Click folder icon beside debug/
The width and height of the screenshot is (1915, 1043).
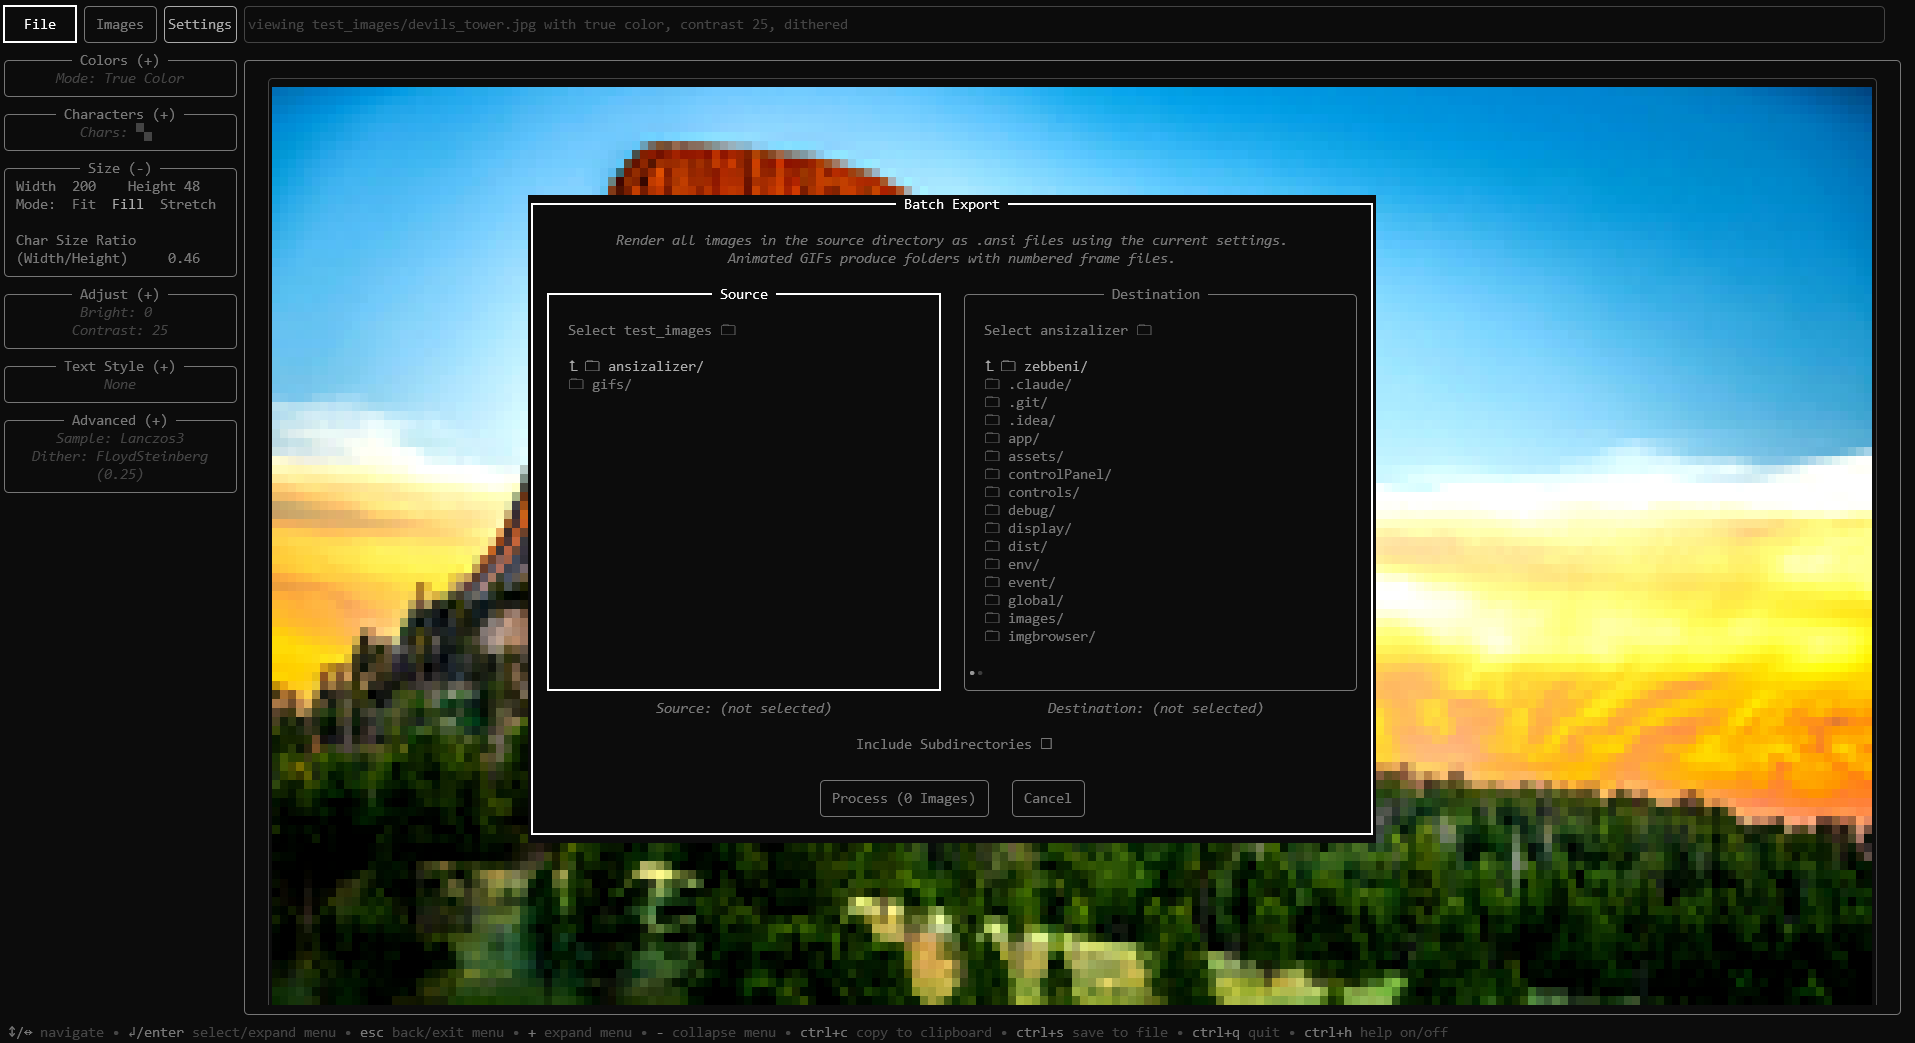pos(992,510)
